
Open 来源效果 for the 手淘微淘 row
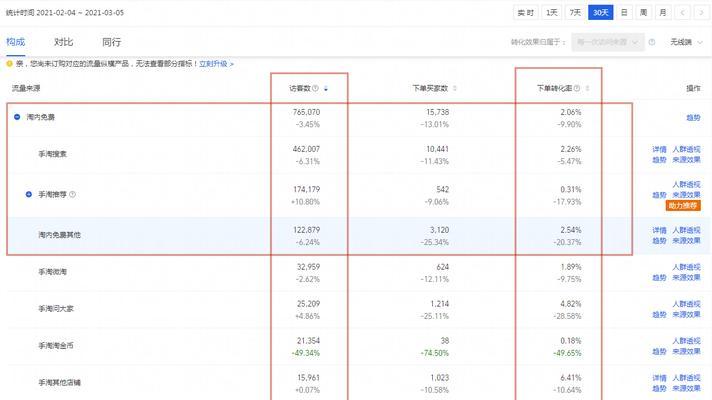tap(686, 277)
